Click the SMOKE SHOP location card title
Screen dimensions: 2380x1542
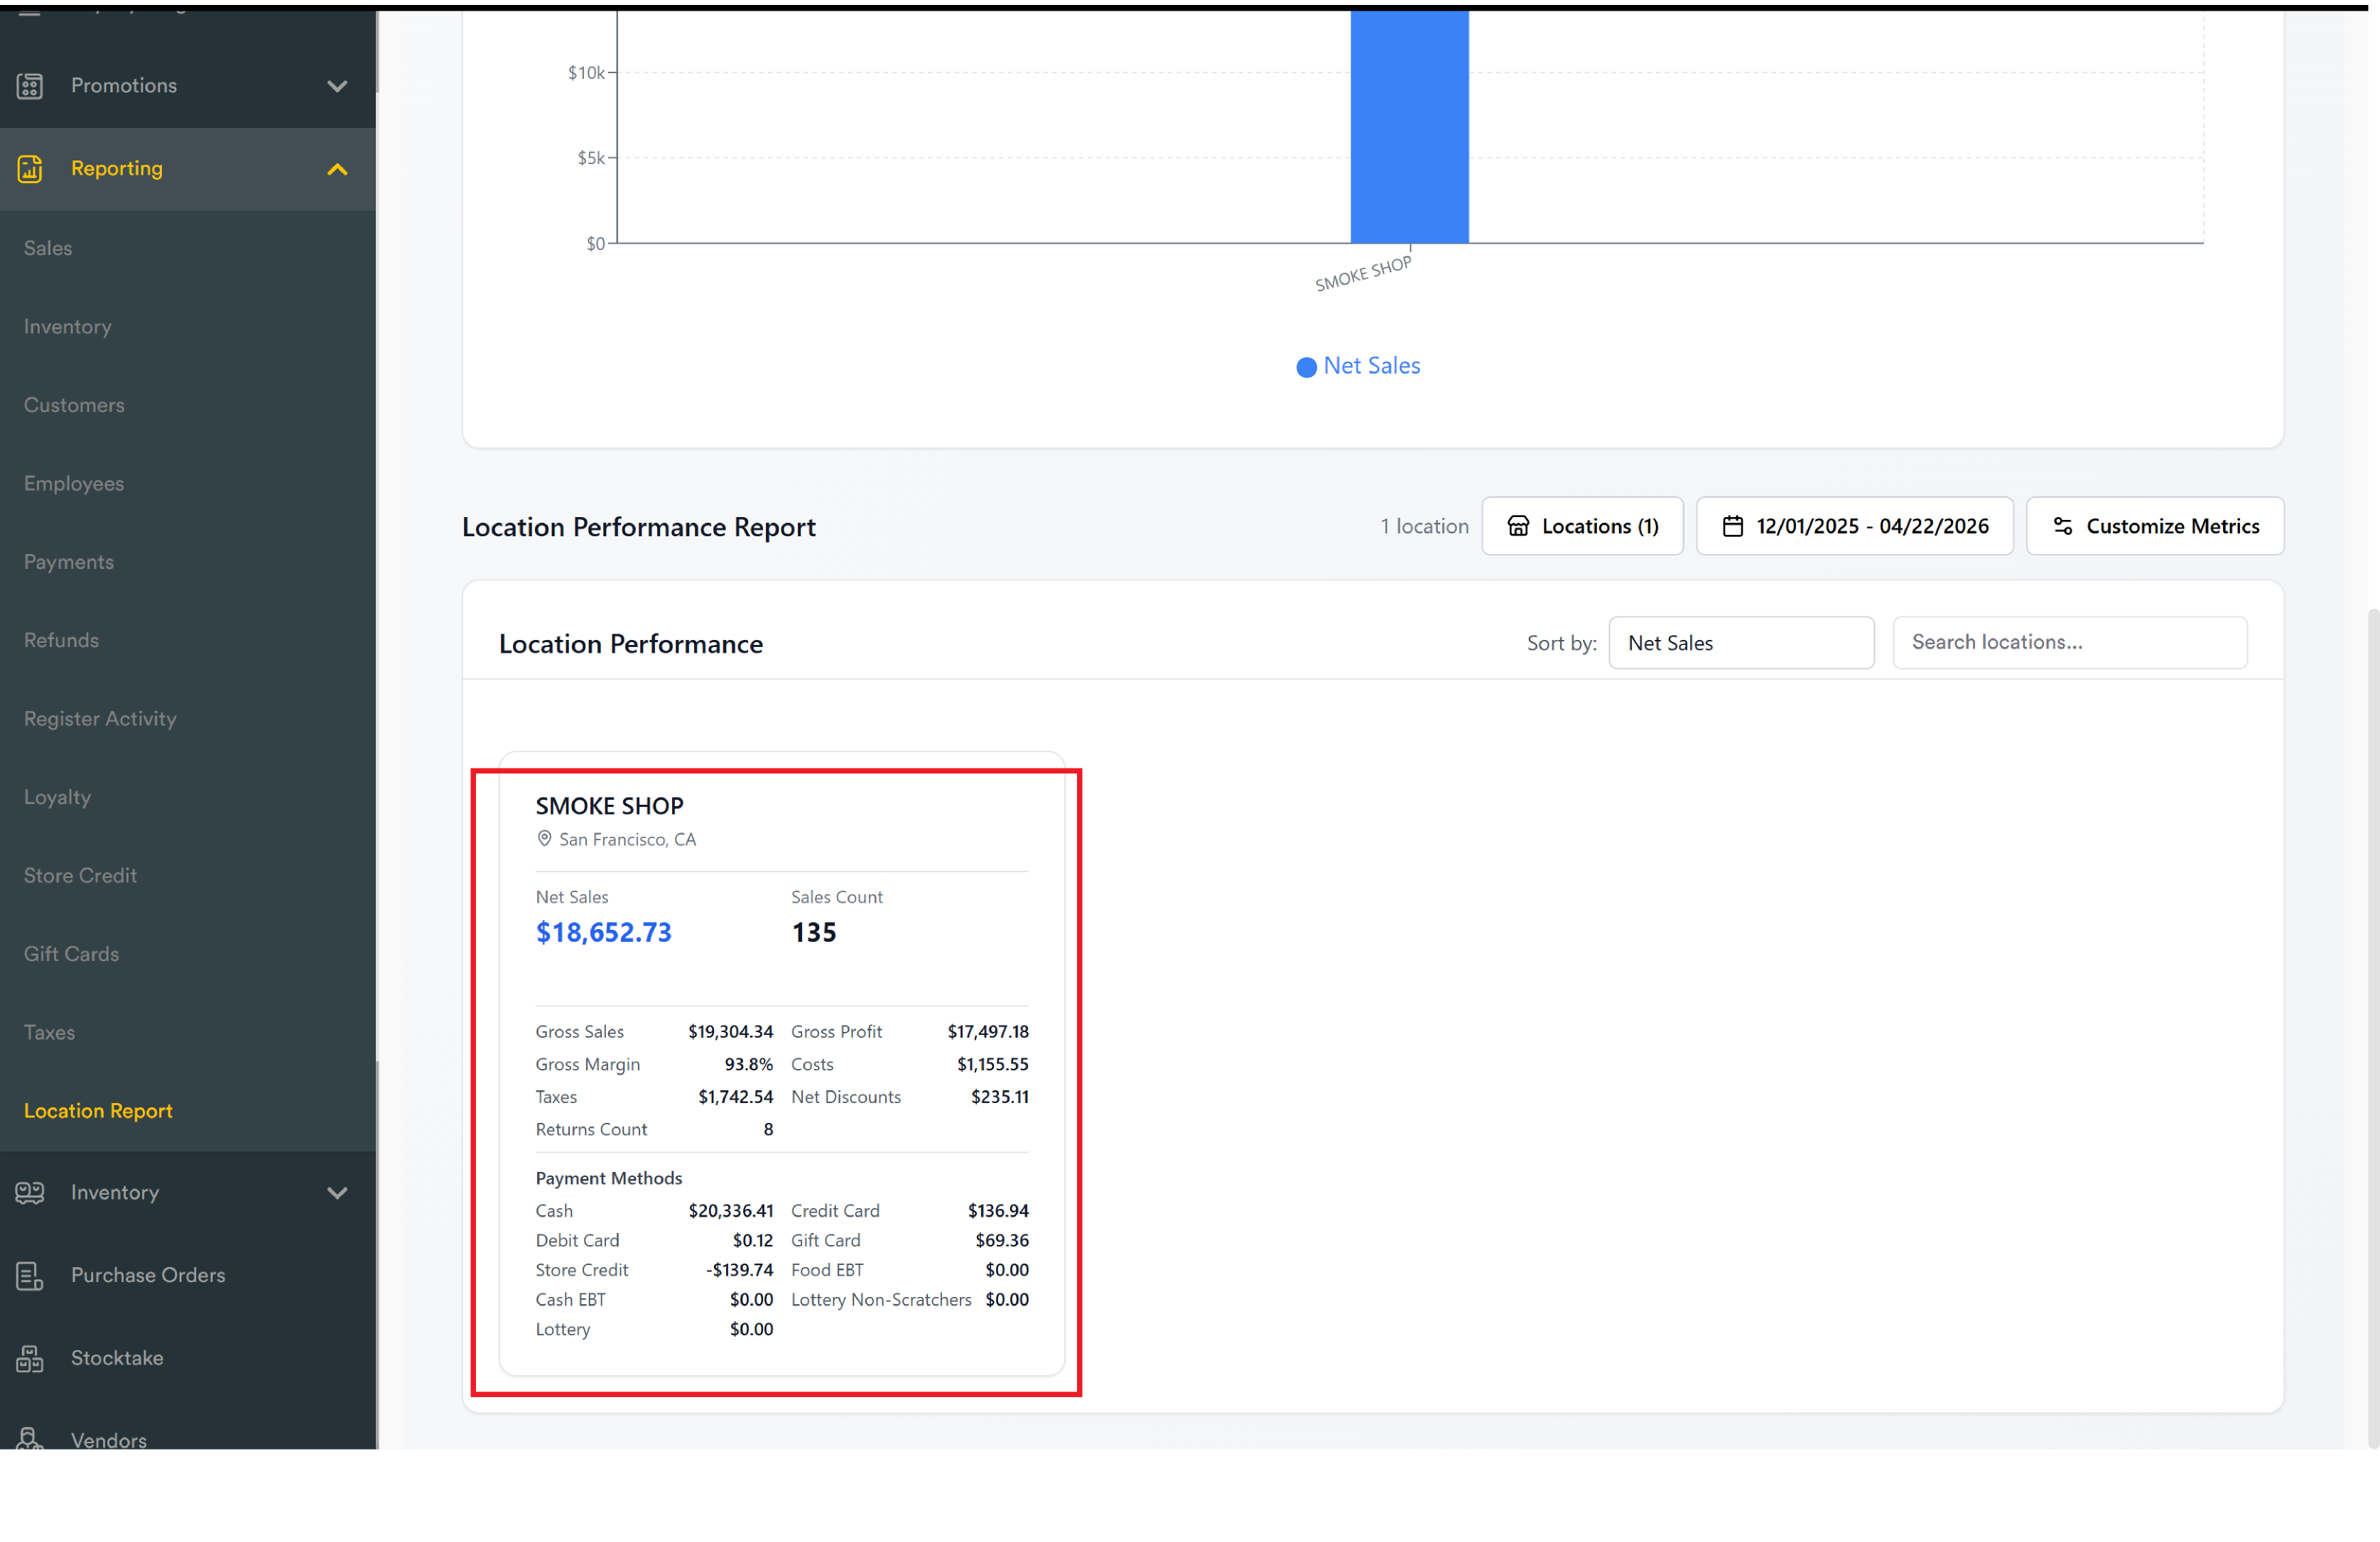(610, 806)
